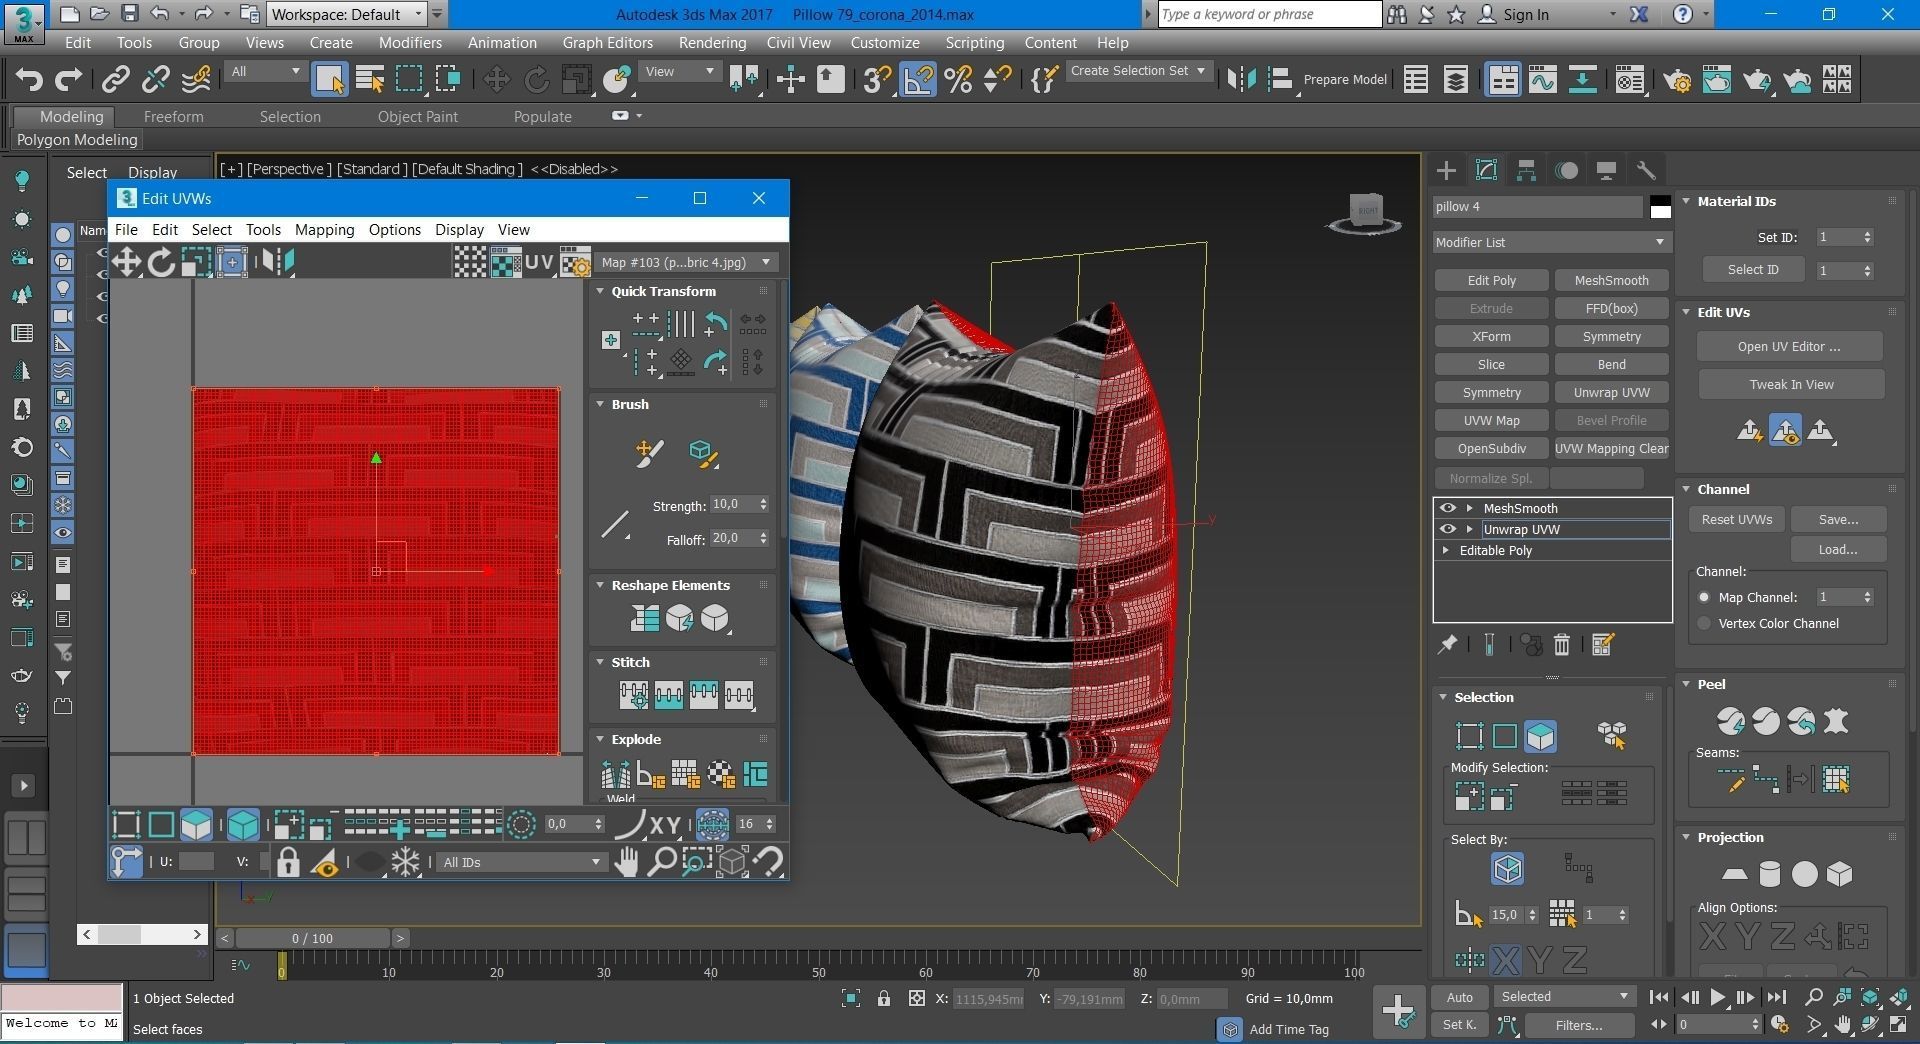Click the Reset UVWs button
The image size is (1920, 1044).
click(x=1737, y=520)
